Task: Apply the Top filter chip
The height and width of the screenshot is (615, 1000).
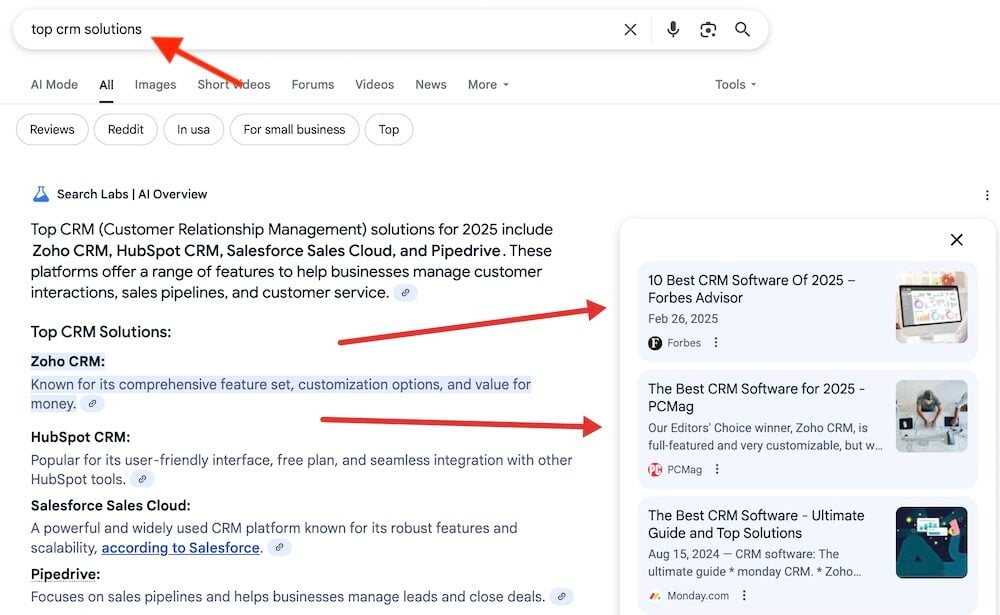Action: tap(388, 130)
